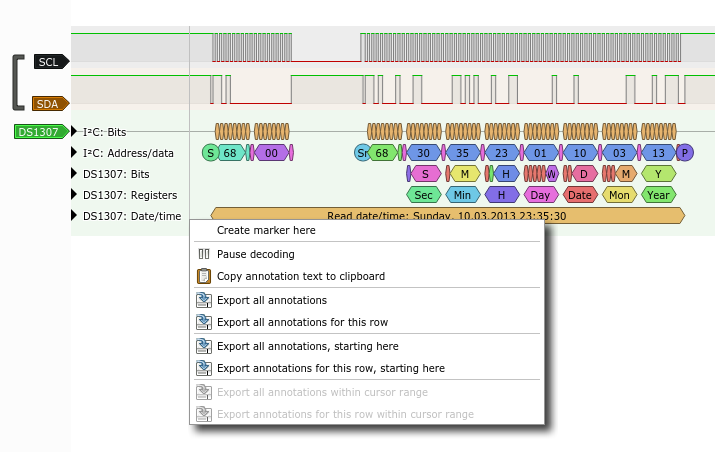Screen dimensions: 715x452
Task: Click the DS1307 decoder label
Action: point(41,132)
